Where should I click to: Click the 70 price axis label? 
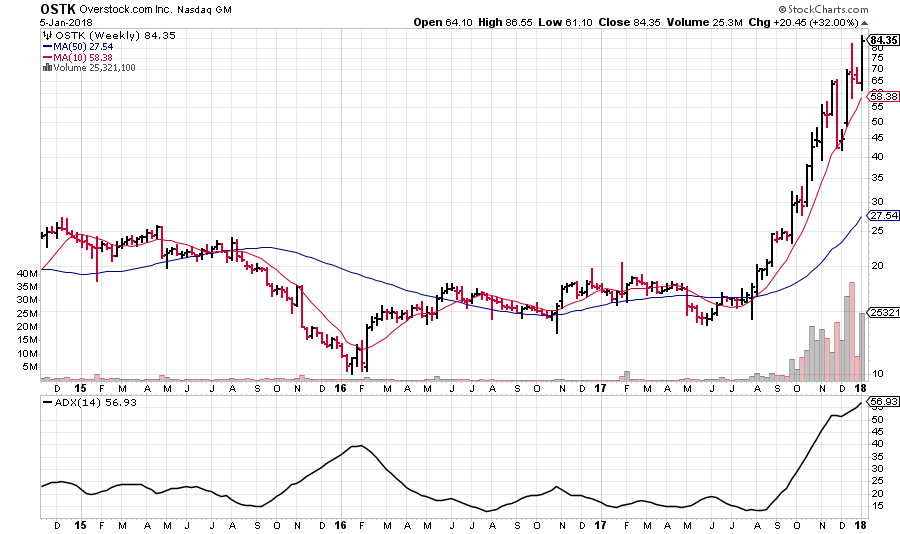pos(878,69)
